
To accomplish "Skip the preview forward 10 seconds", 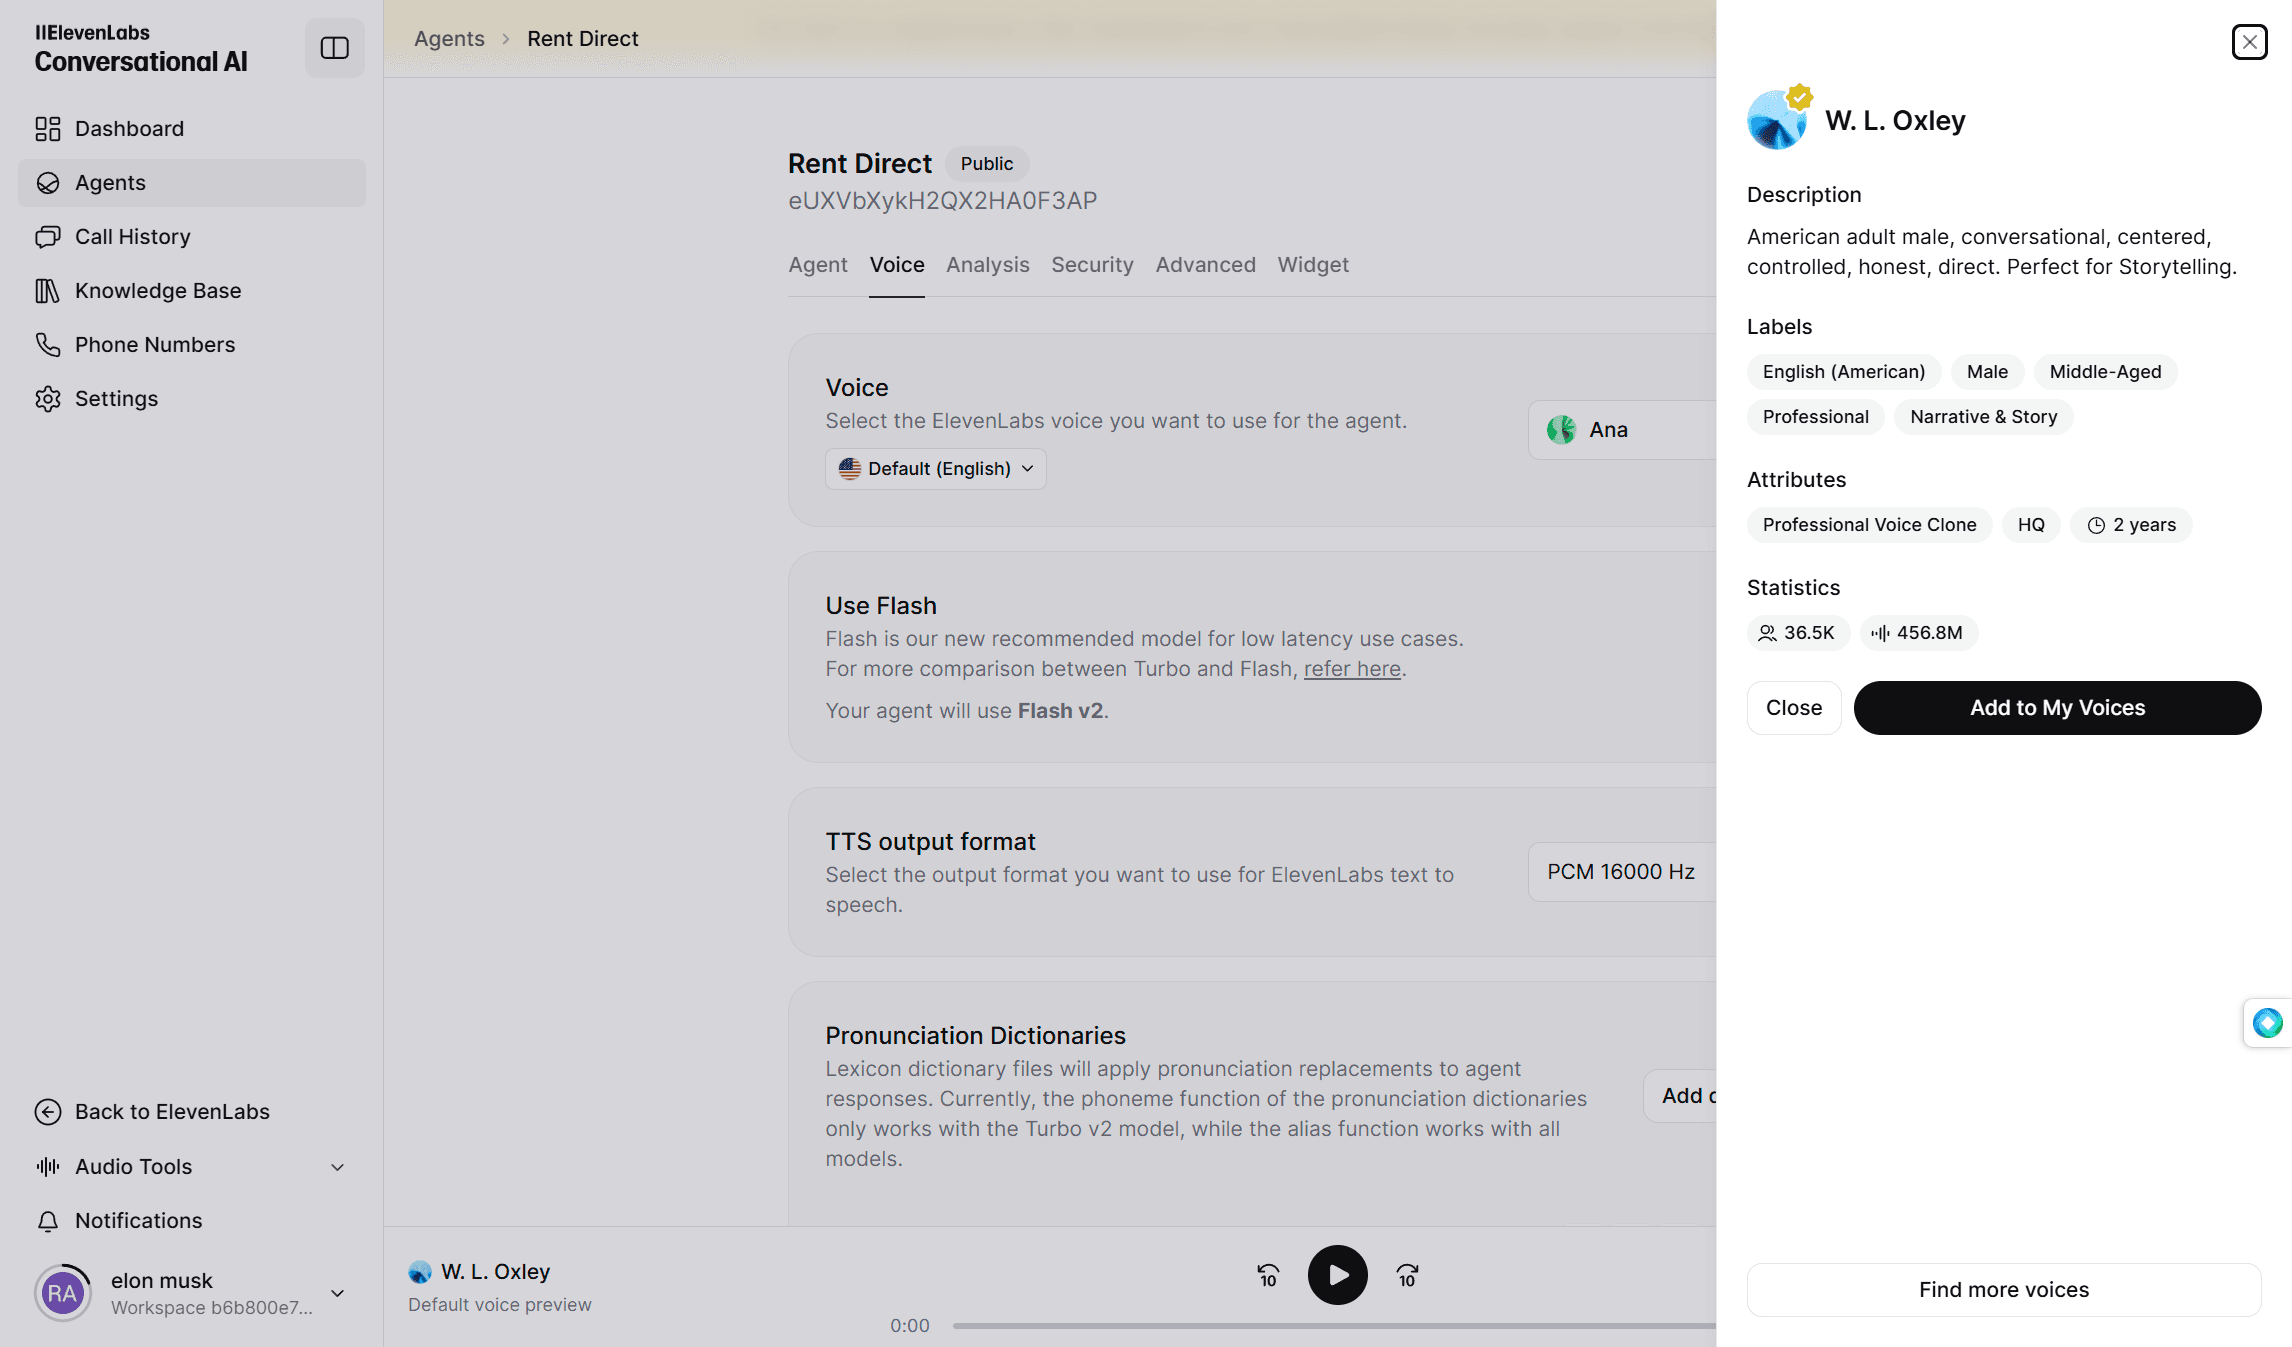I will click(x=1407, y=1275).
